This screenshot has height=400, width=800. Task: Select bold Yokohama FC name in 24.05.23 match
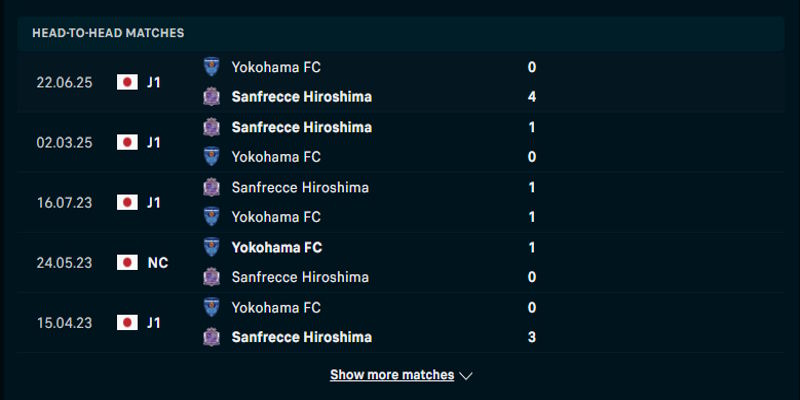pyautogui.click(x=276, y=247)
